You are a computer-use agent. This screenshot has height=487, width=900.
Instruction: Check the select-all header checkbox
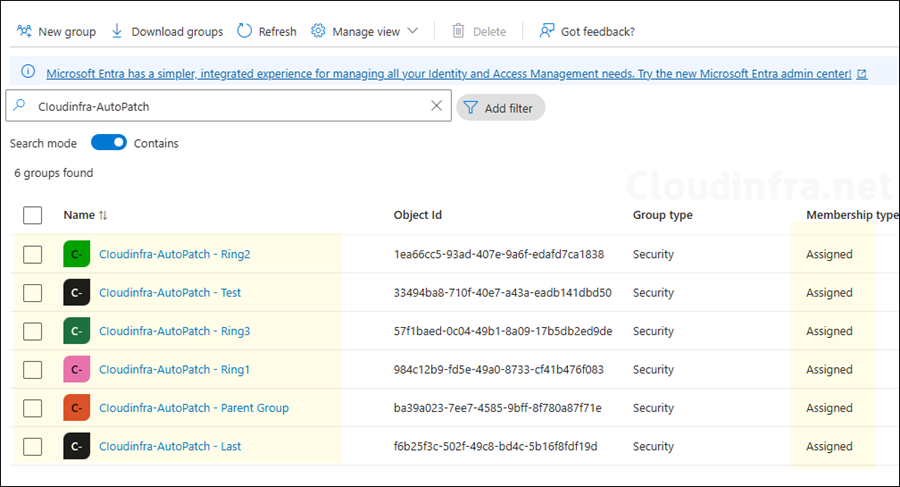[x=32, y=215]
